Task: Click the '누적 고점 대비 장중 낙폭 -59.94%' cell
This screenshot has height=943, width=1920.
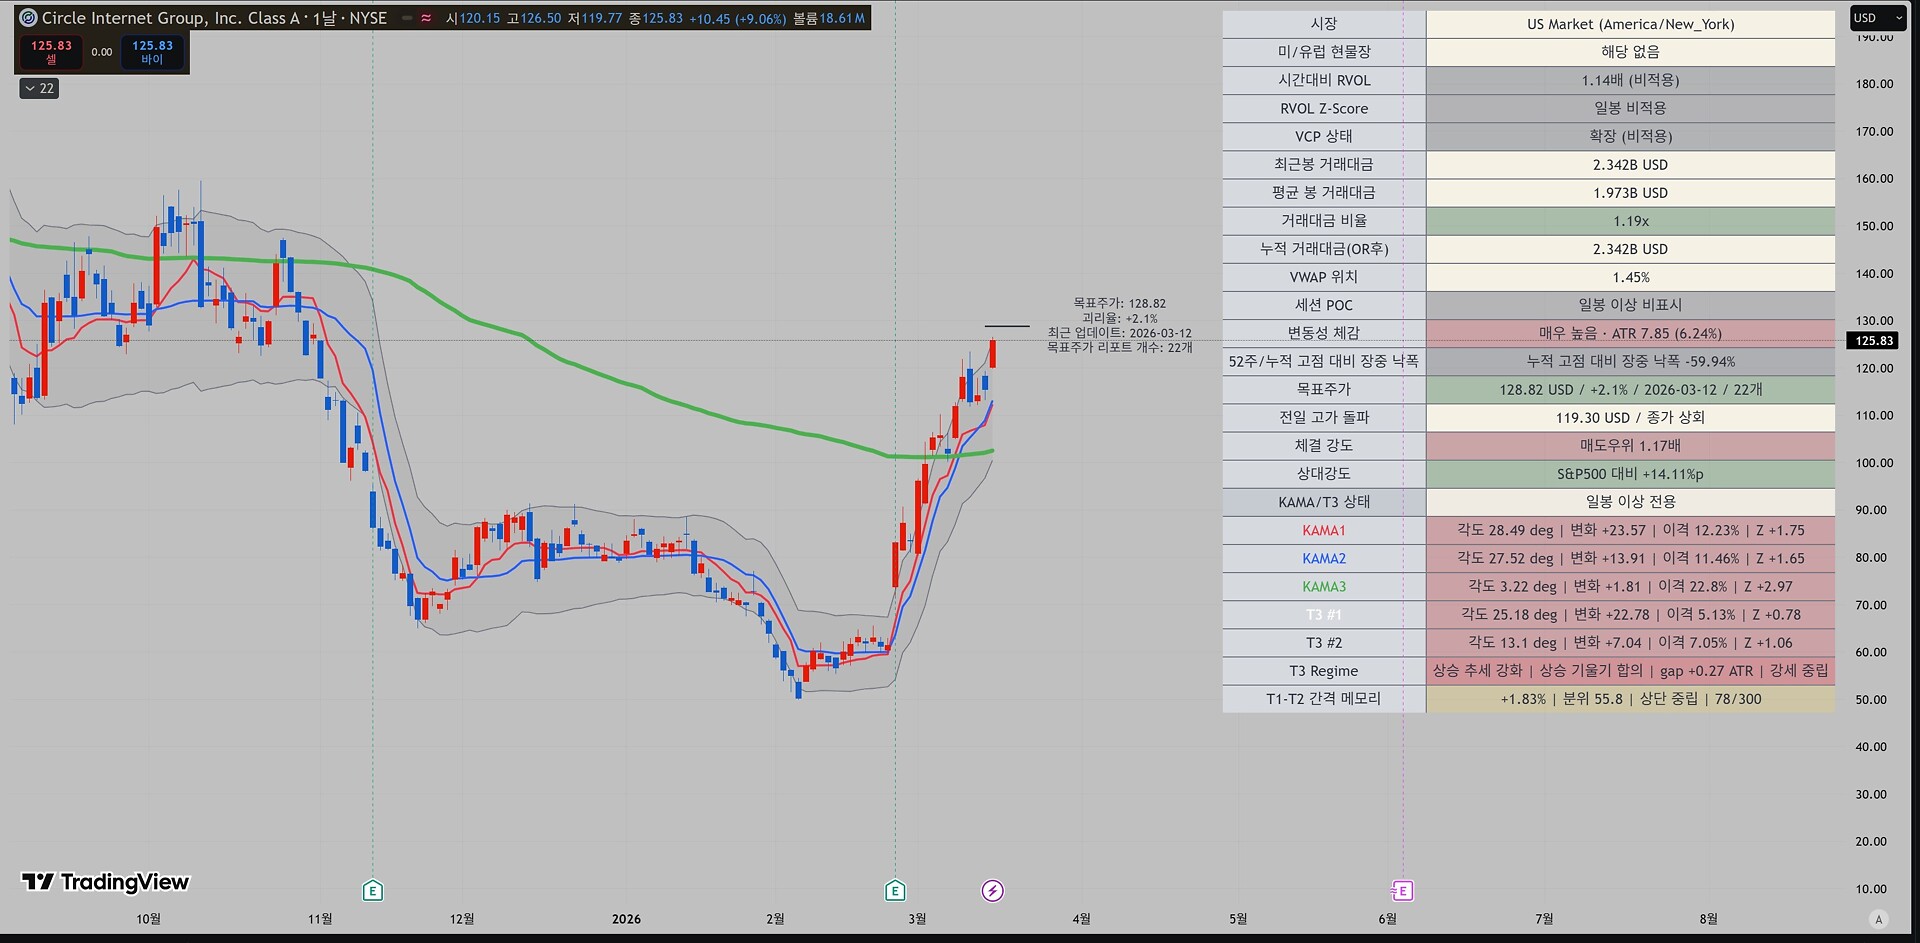Action: (x=1630, y=361)
